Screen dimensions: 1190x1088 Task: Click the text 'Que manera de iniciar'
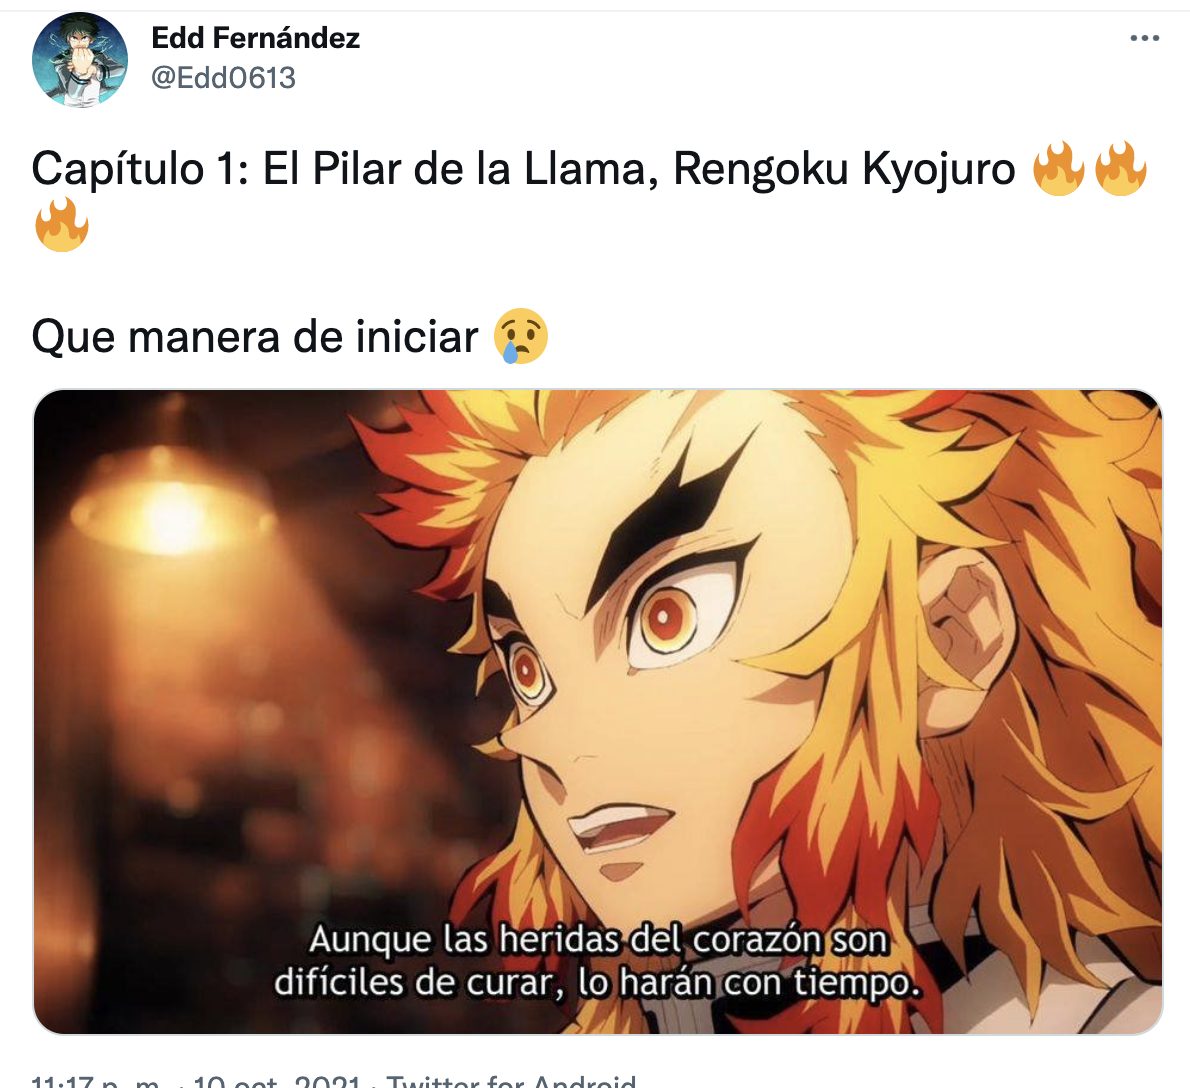pos(255,336)
